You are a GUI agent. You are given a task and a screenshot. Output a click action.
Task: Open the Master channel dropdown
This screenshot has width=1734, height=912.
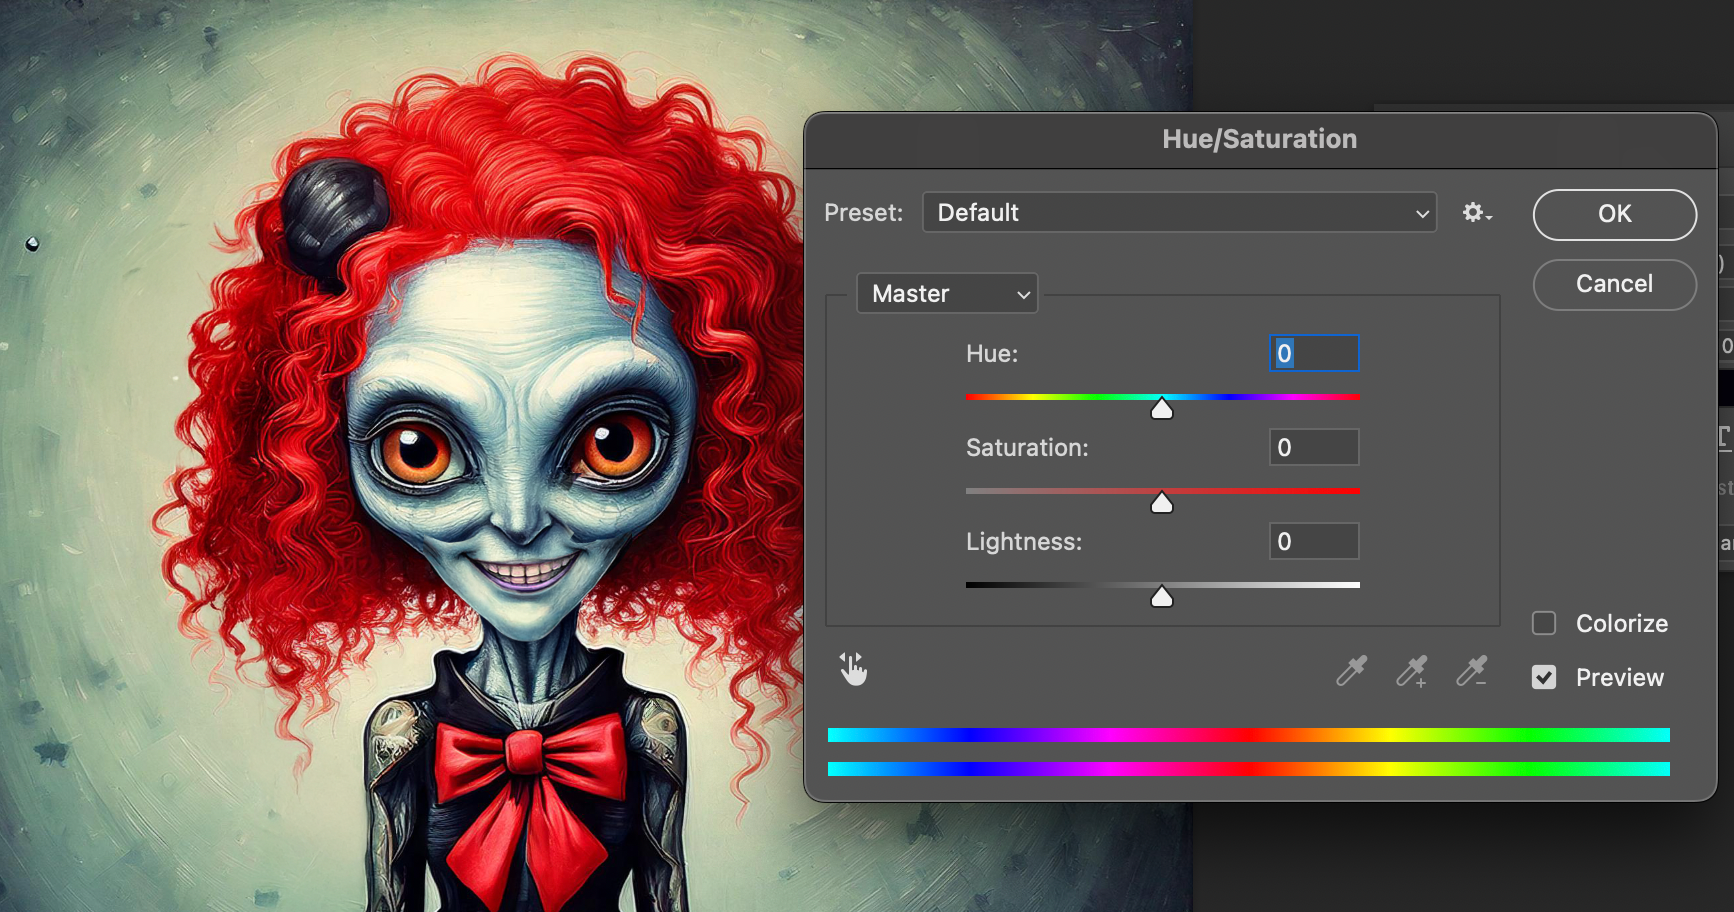click(947, 294)
